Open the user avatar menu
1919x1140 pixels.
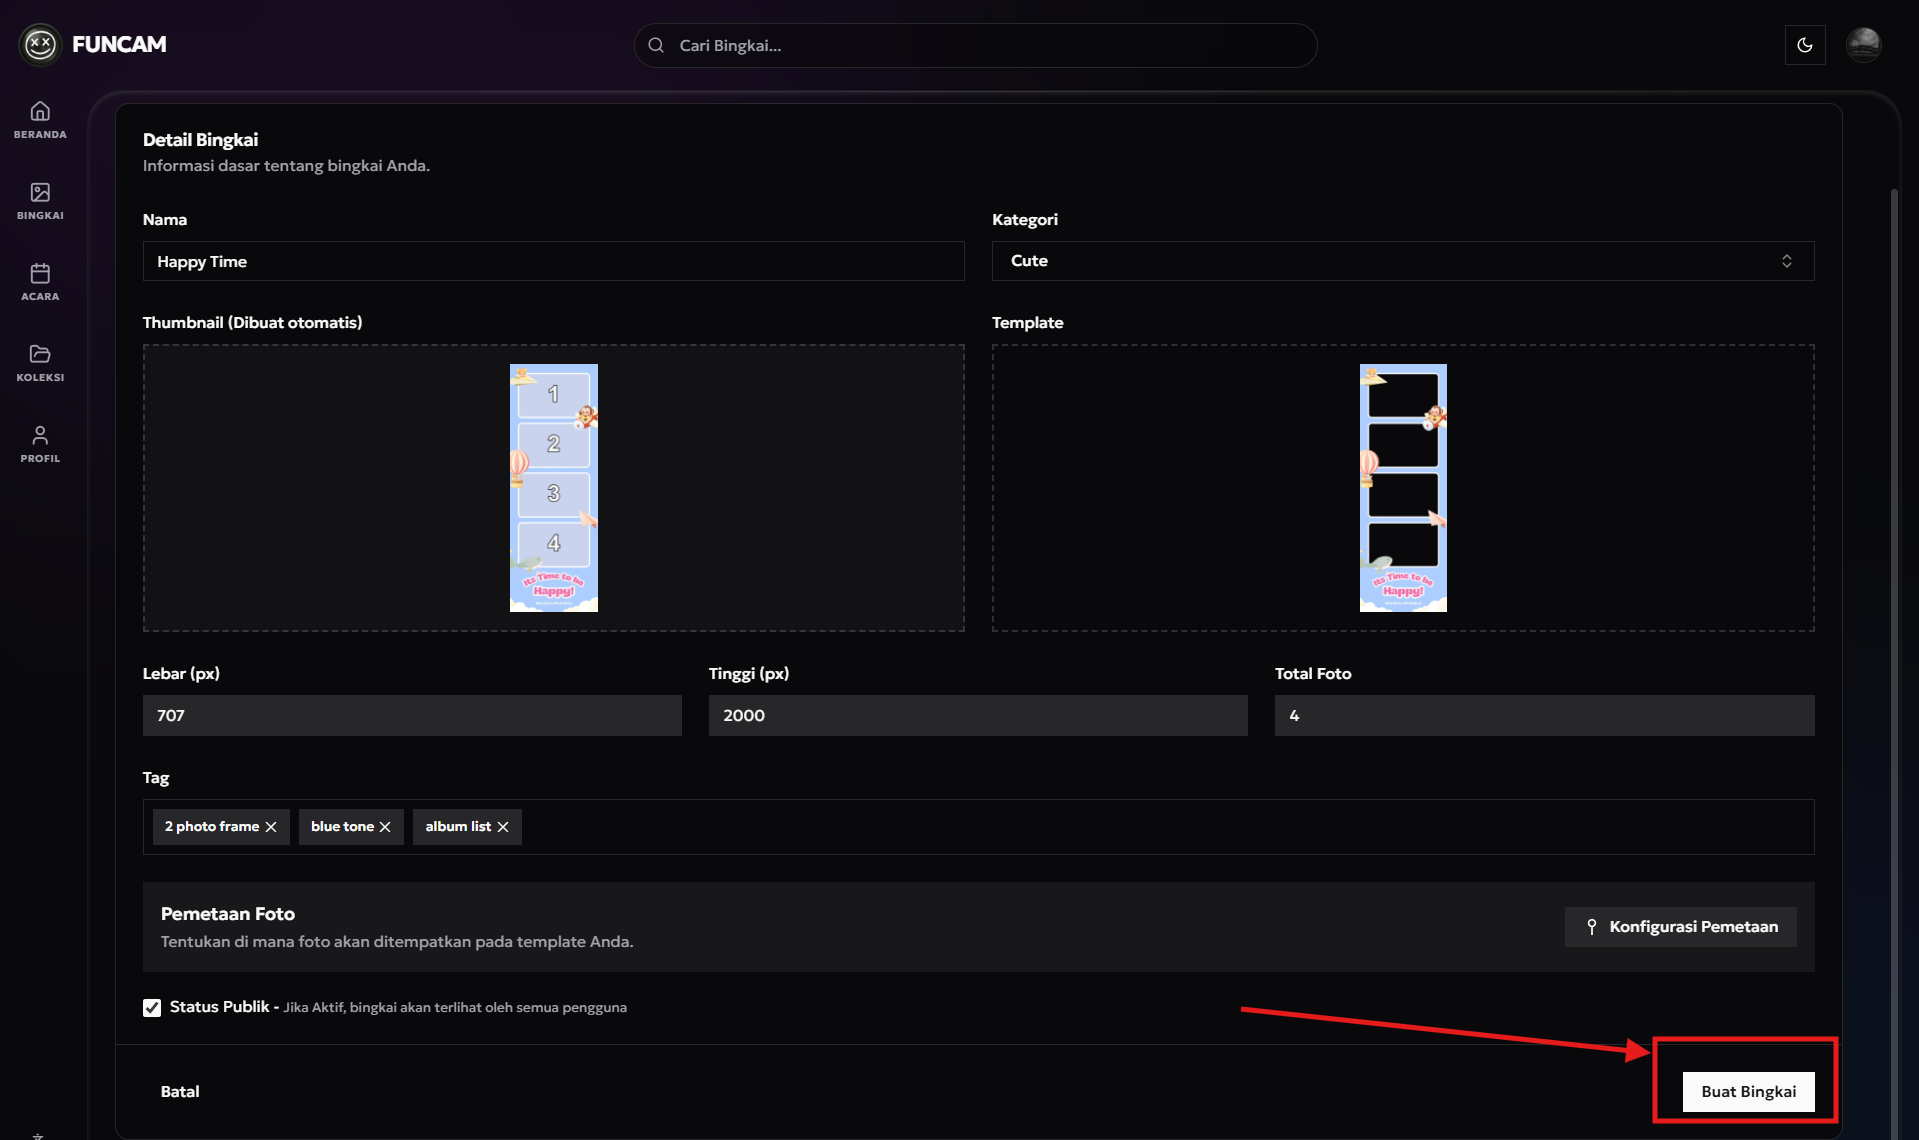click(1863, 45)
